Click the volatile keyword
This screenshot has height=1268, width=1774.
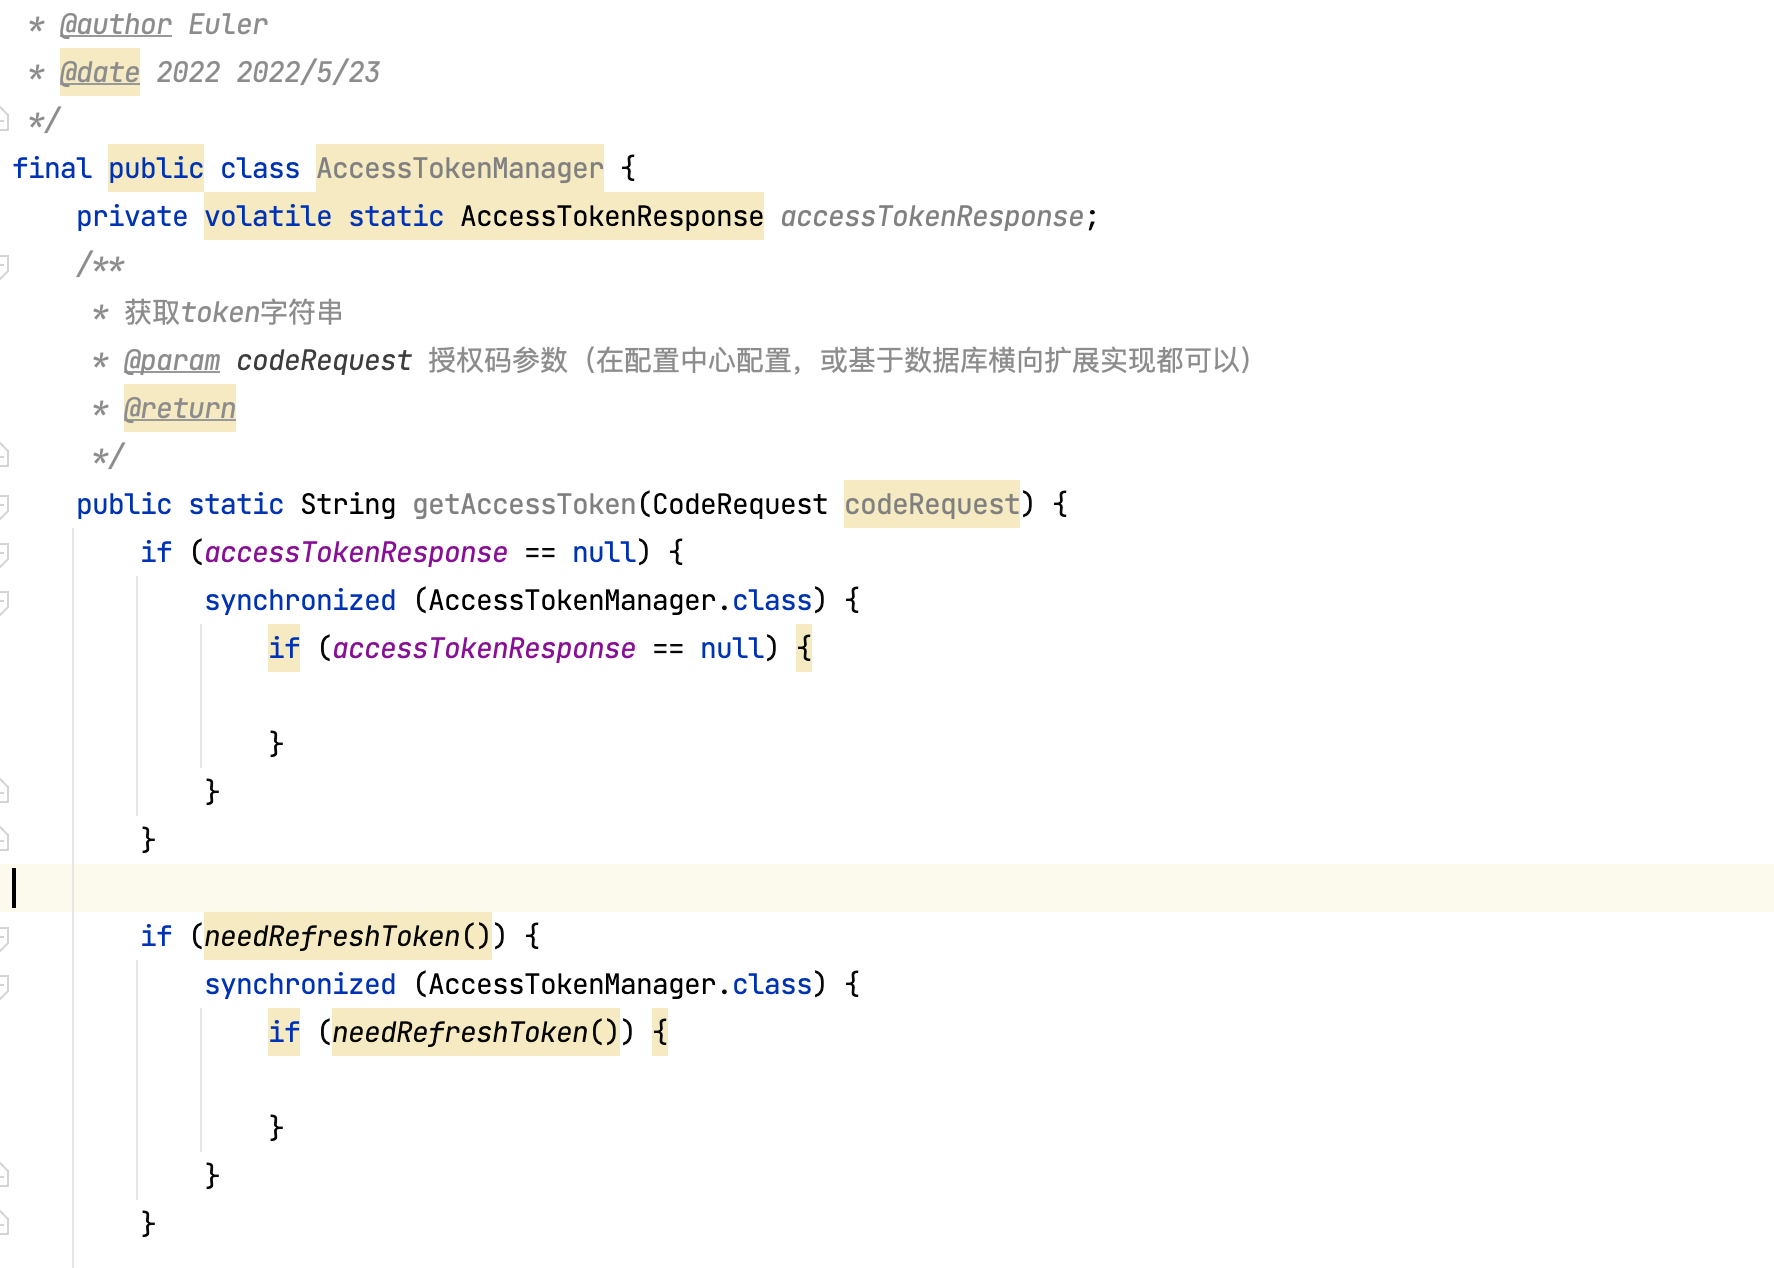(268, 216)
